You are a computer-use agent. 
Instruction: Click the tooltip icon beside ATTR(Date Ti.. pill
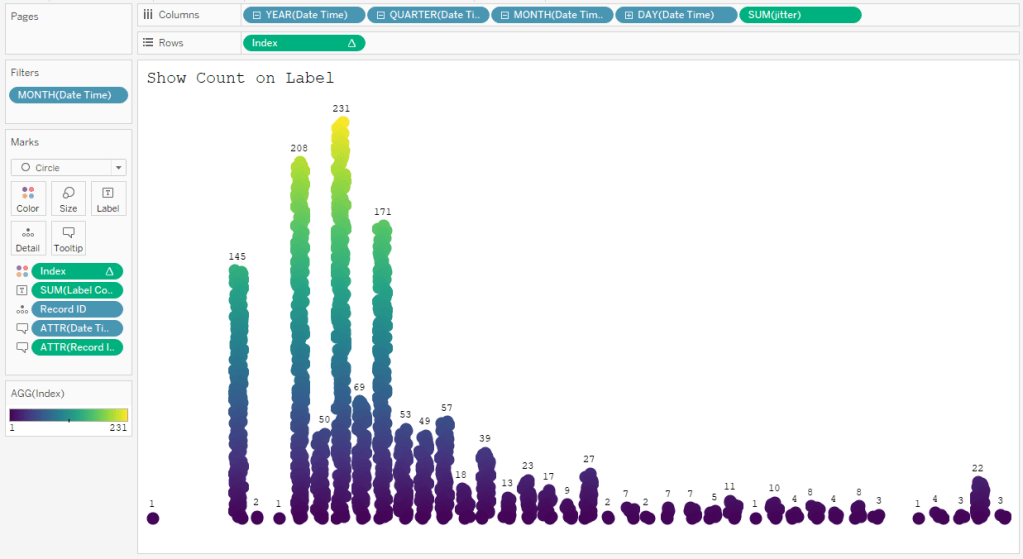(x=22, y=328)
